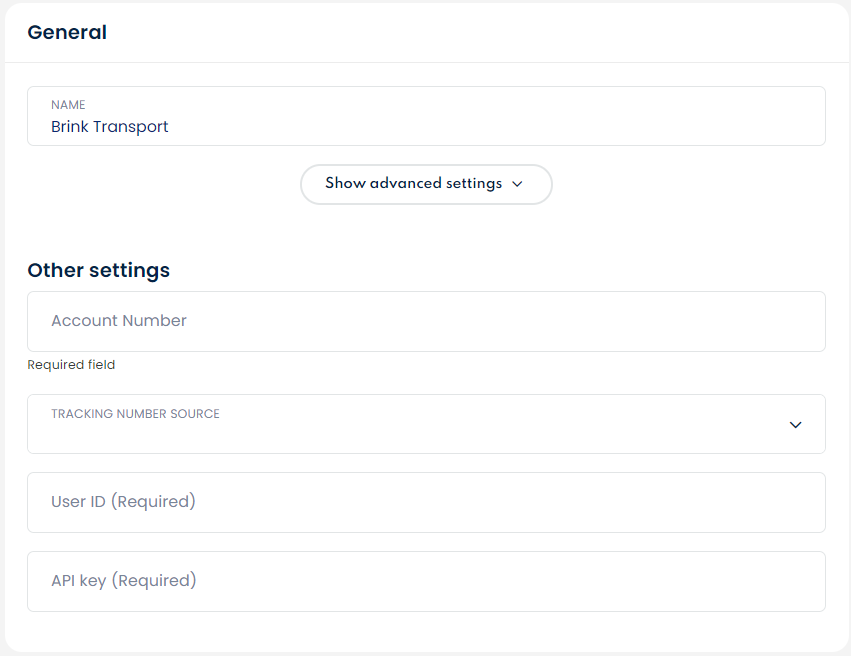Click the TRACKING NUMBER SOURCE label

[135, 413]
